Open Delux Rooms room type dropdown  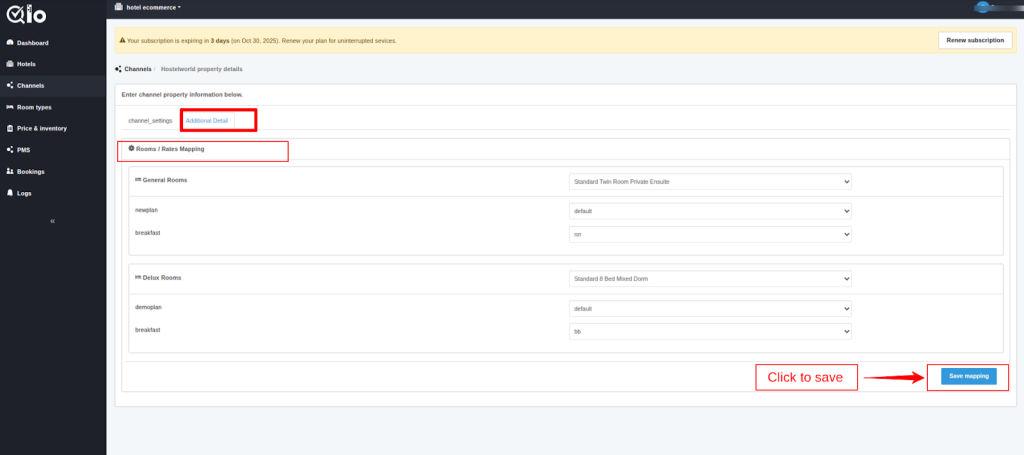709,278
